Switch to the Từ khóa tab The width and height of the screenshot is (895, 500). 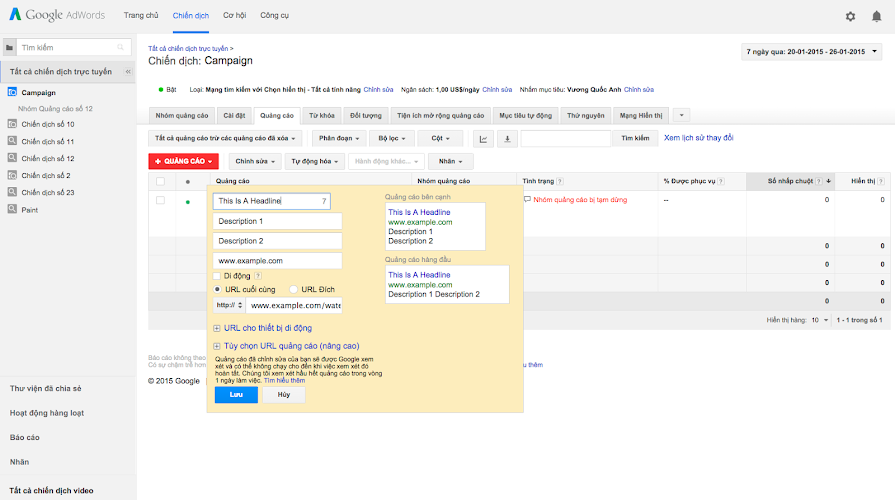(322, 115)
